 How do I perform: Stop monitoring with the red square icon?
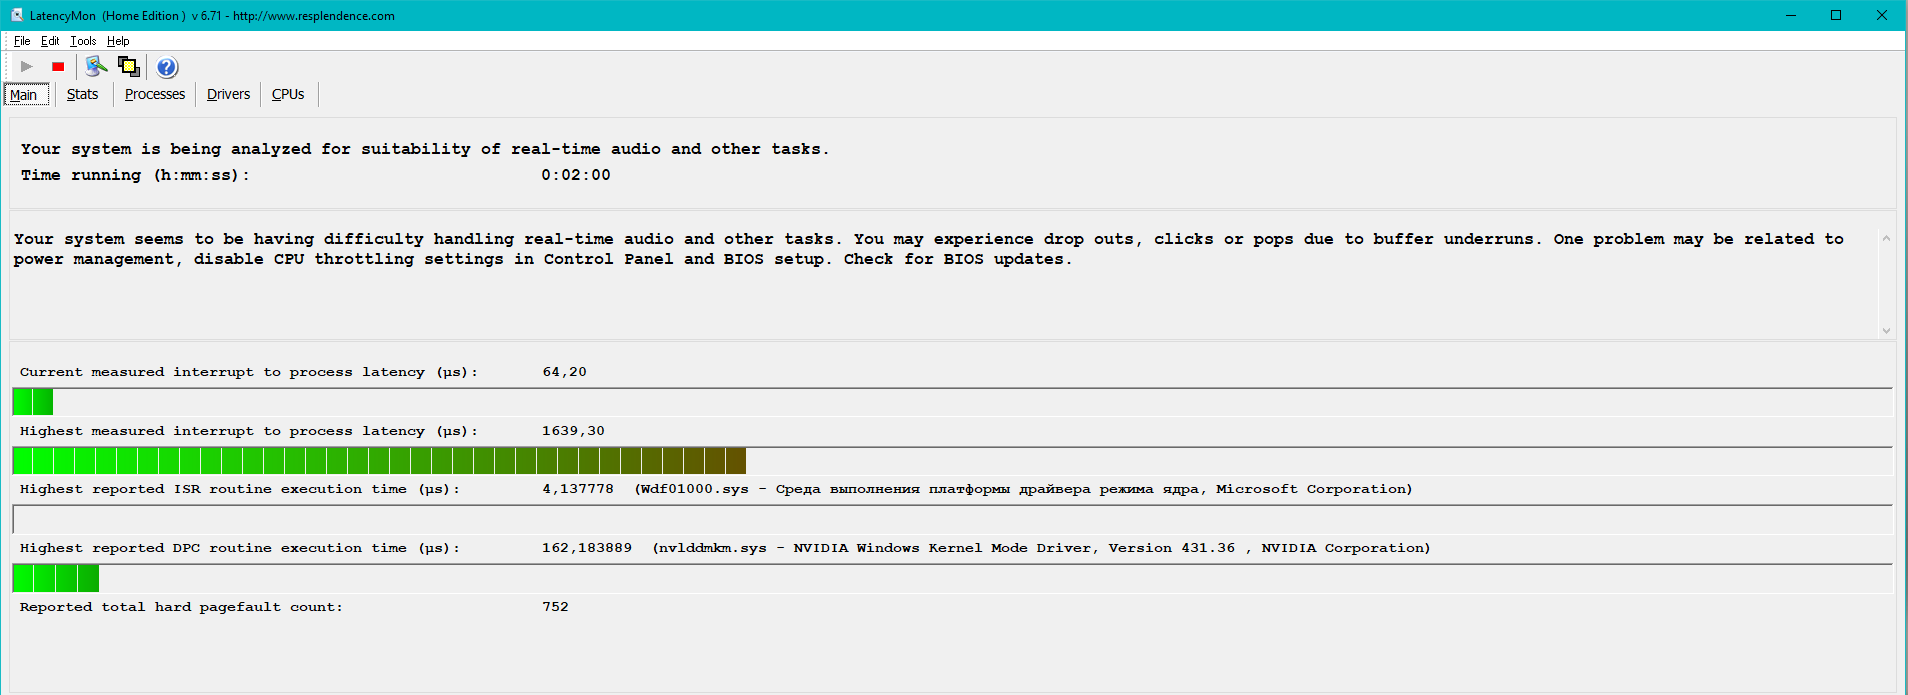tap(58, 67)
